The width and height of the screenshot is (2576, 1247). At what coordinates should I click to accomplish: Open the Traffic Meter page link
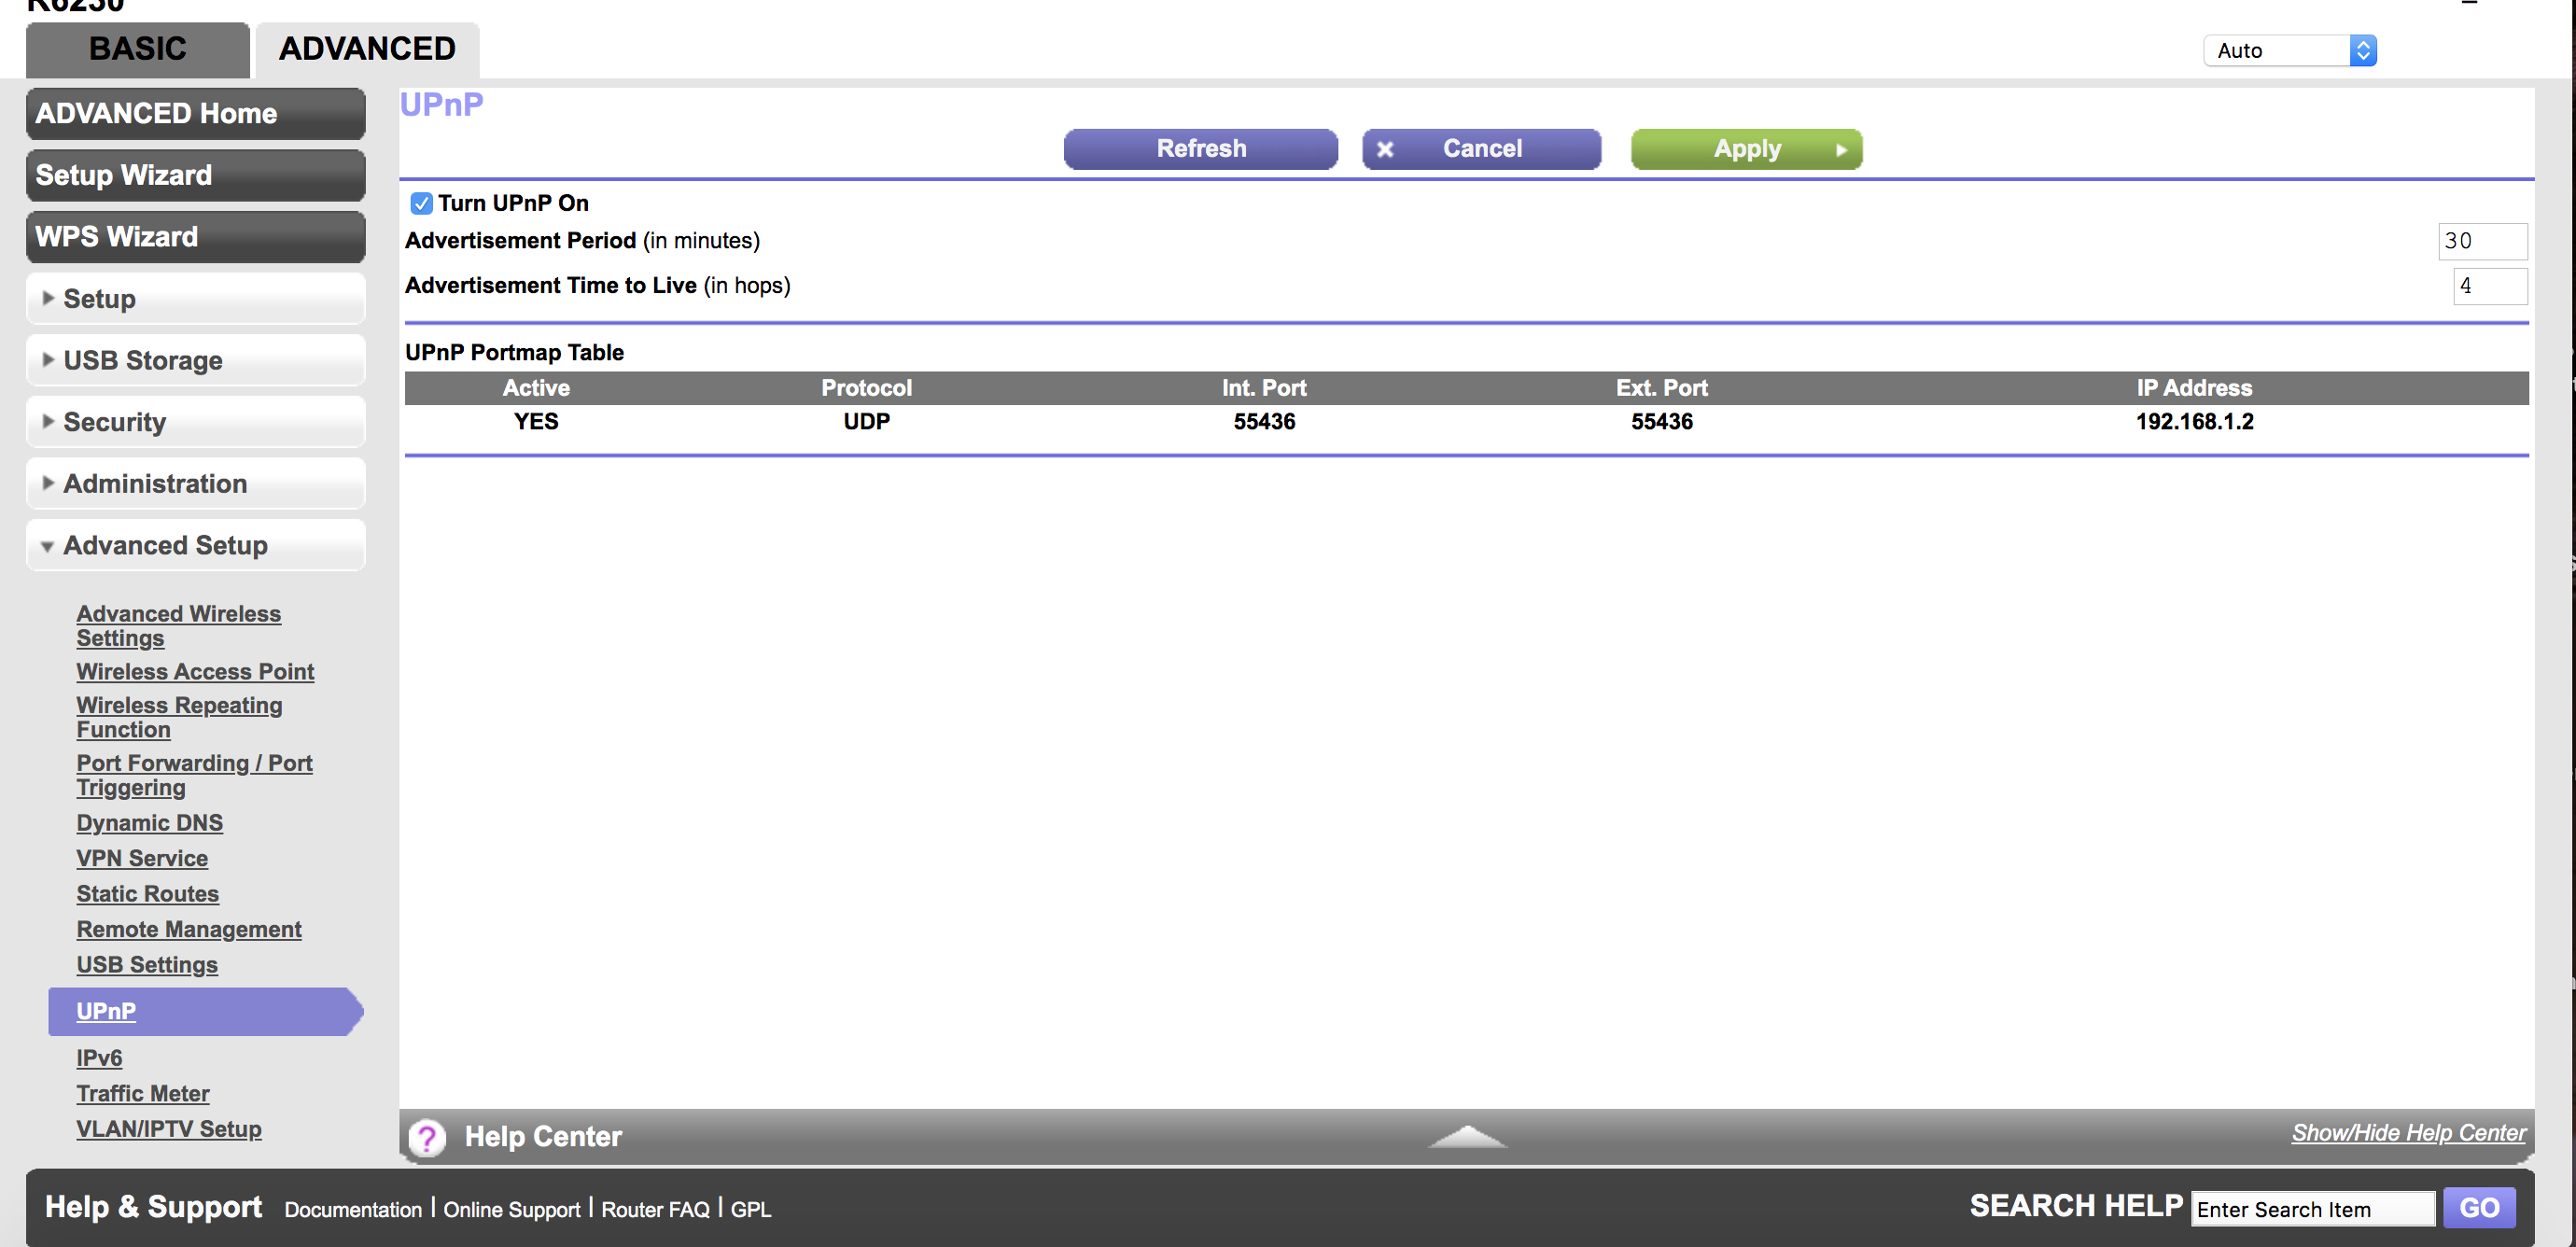(143, 1093)
